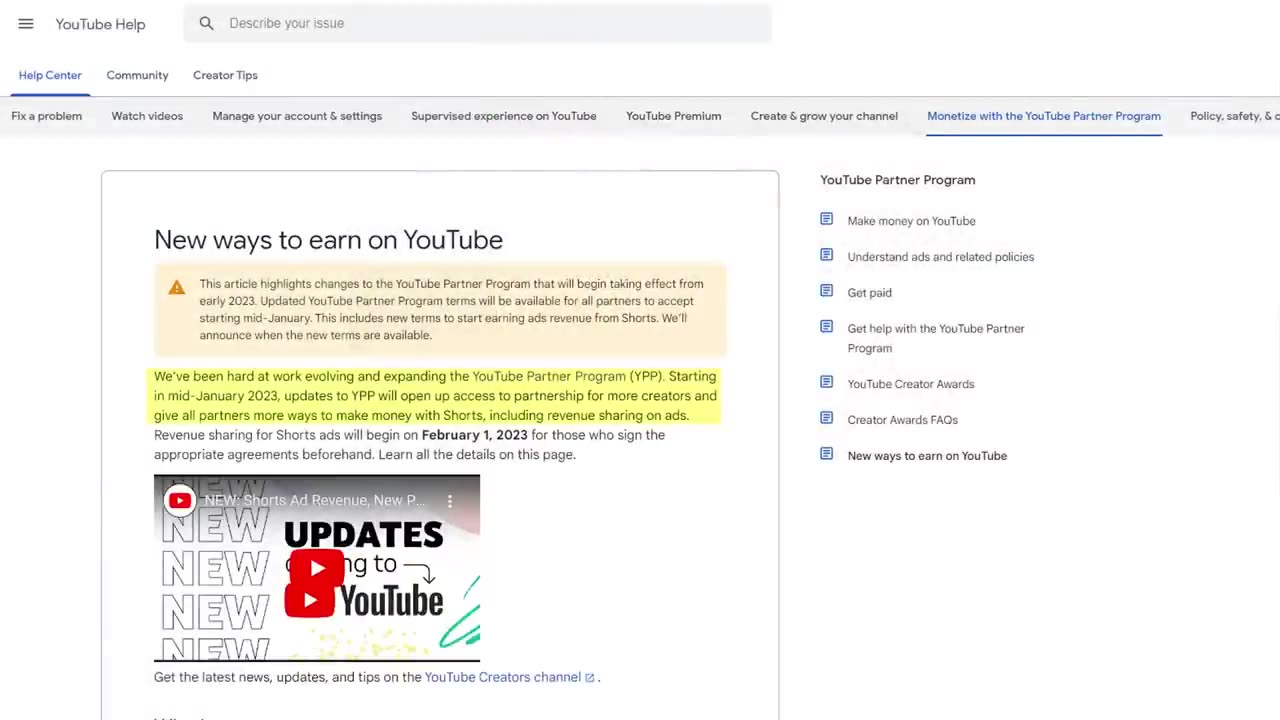Open the Watch videos category
1280x720 pixels.
click(147, 116)
